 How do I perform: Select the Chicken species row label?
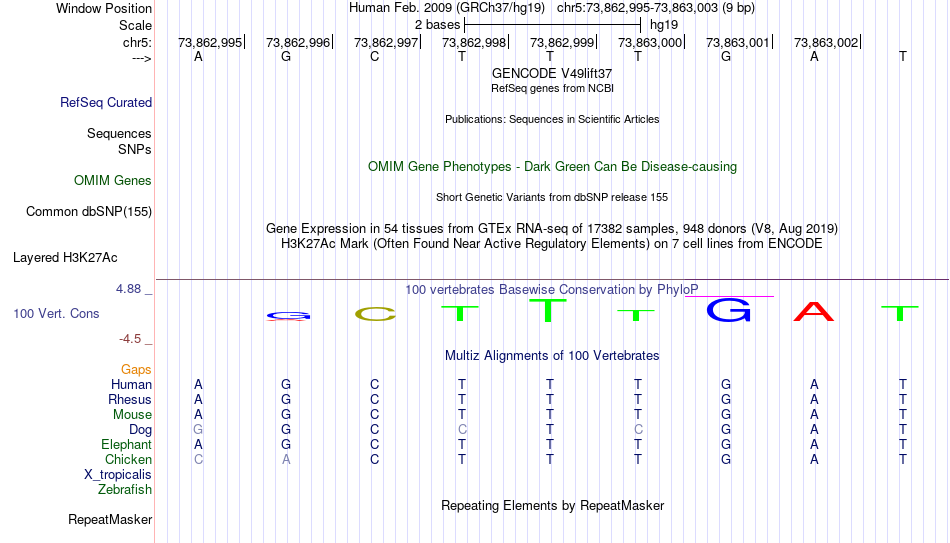pos(128,459)
